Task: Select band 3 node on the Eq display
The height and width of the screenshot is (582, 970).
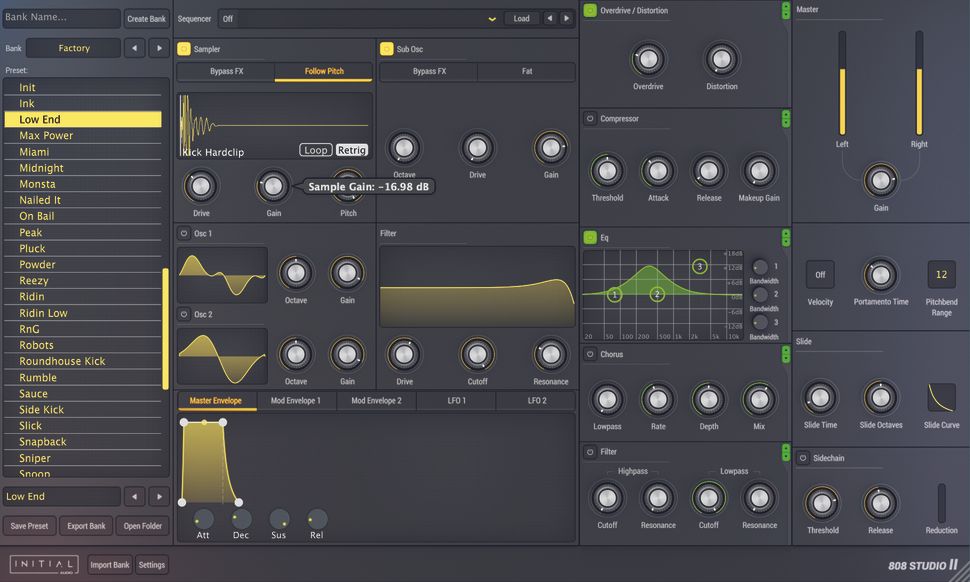Action: point(702,267)
